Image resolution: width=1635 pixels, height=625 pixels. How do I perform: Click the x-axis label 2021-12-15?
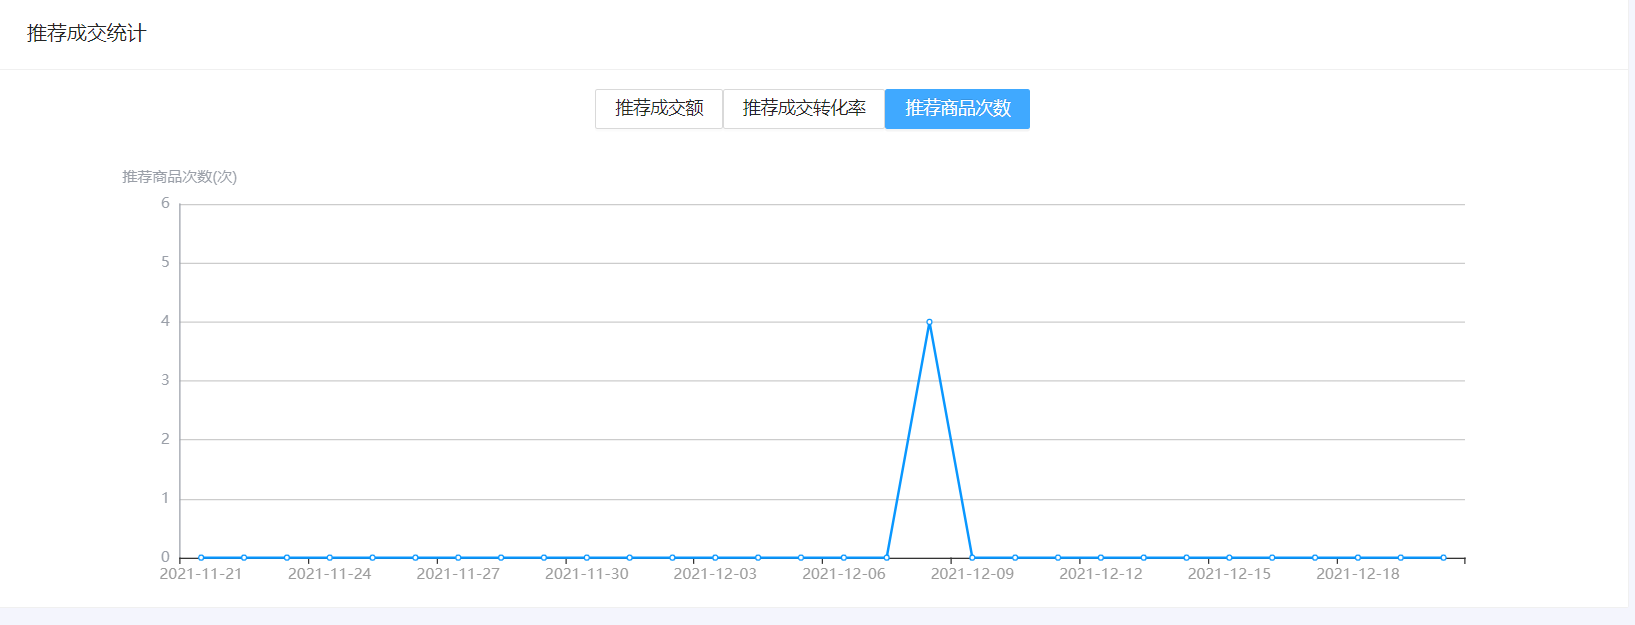pos(1229,574)
